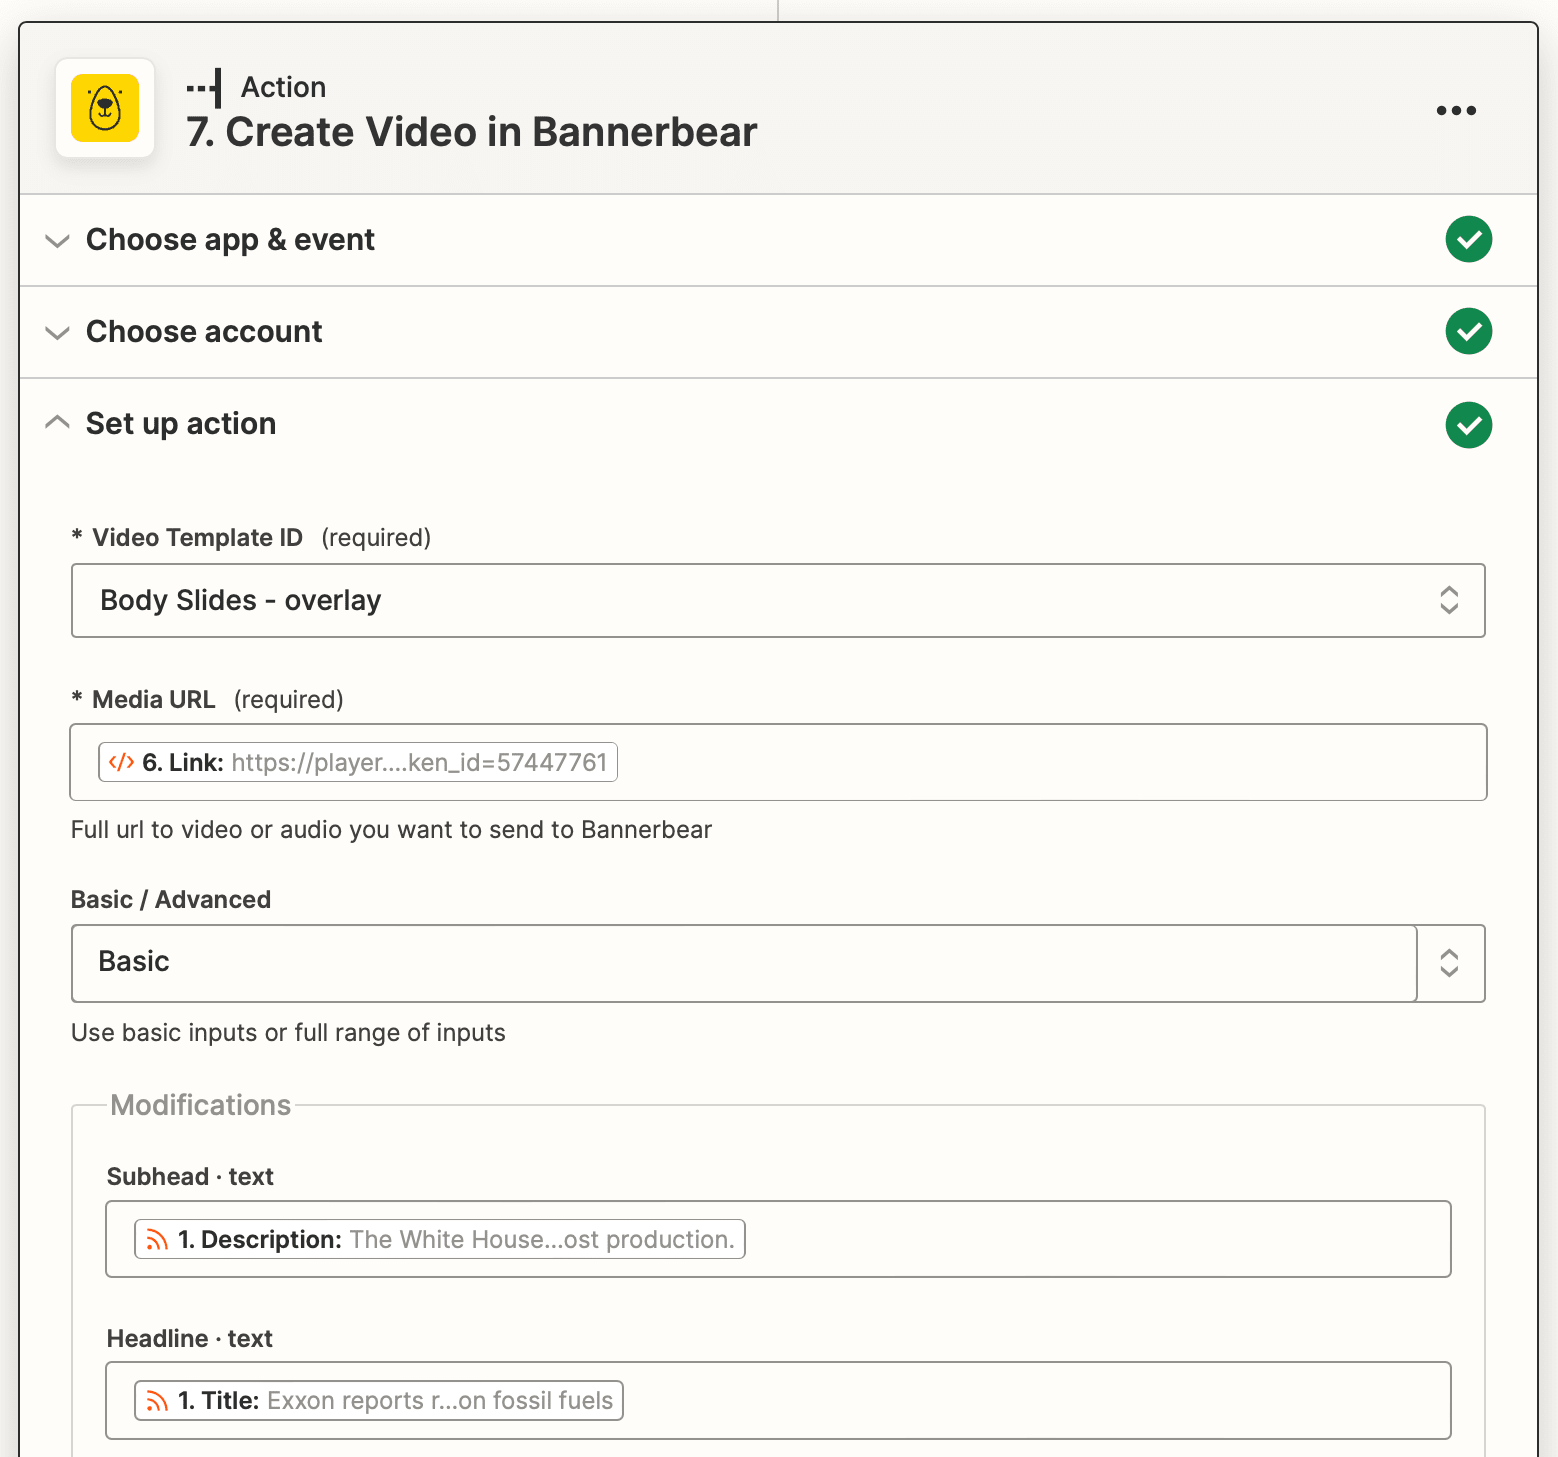Click the Video Template ID dropdown arrows
The height and width of the screenshot is (1457, 1558).
click(1449, 600)
